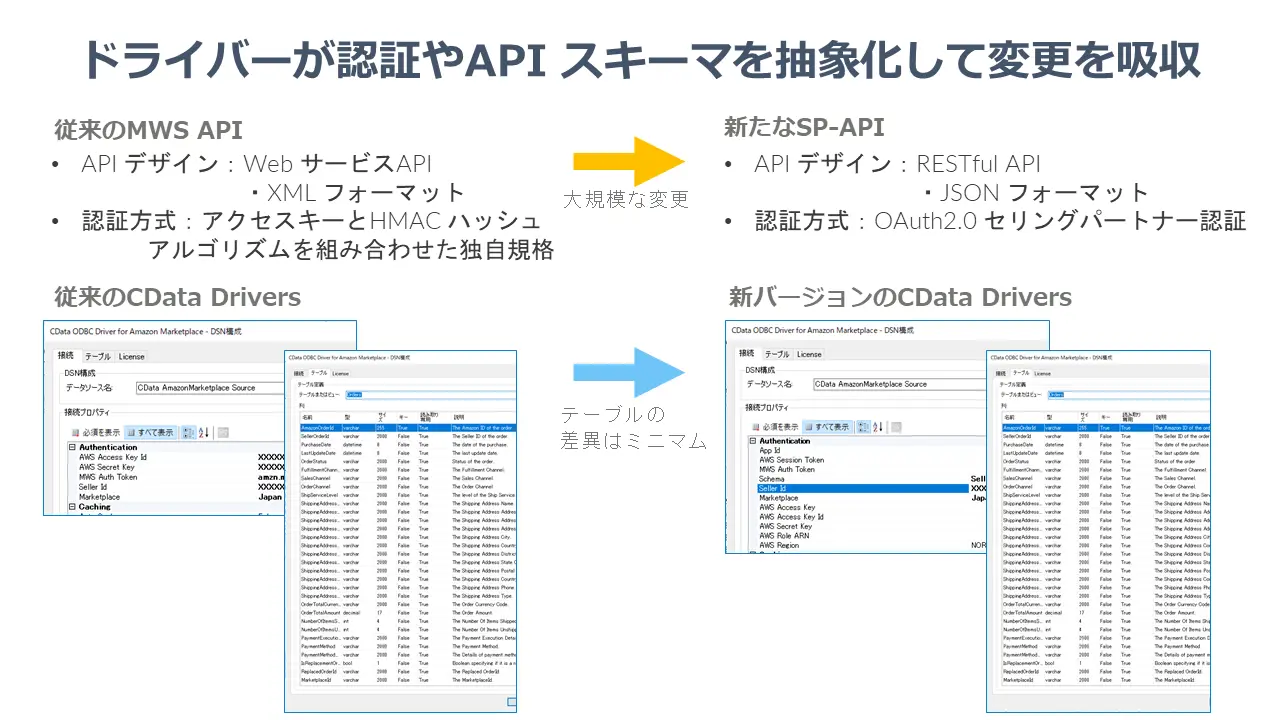1280x720 pixels.
Task: Toggle すべて表示 in the classic driver connection properties
Action: tap(150, 432)
